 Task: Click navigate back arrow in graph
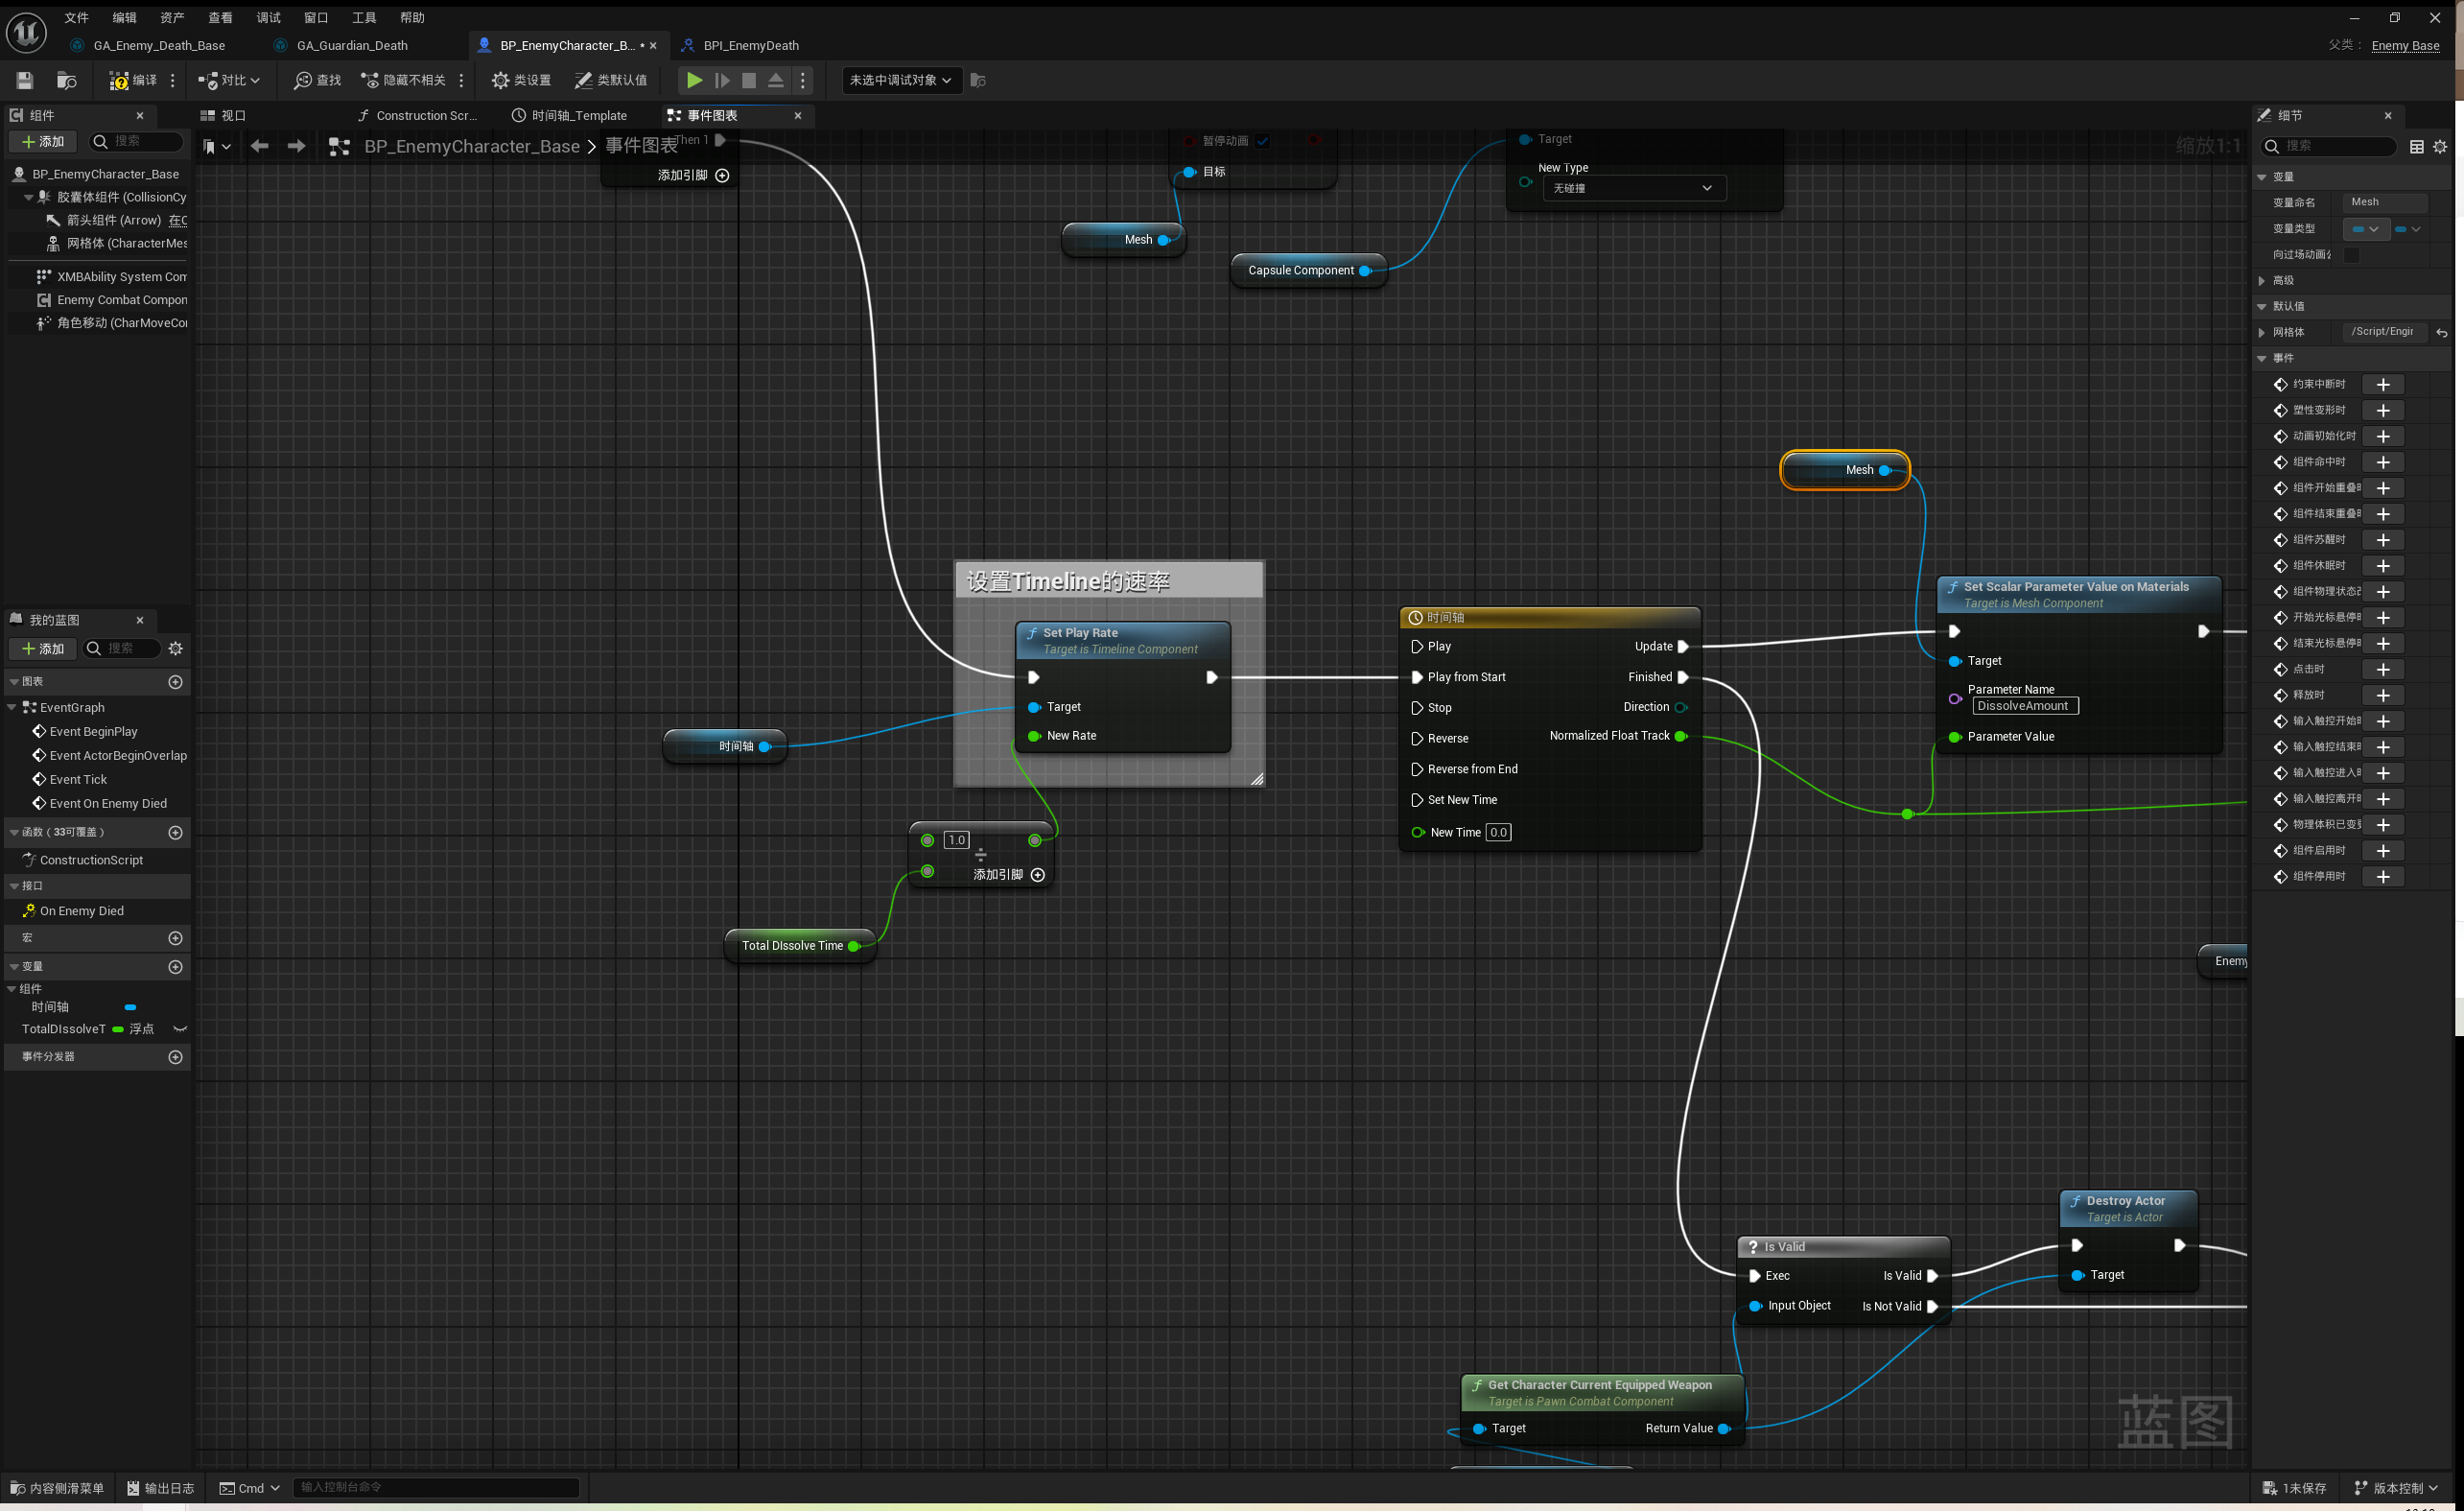coord(260,146)
